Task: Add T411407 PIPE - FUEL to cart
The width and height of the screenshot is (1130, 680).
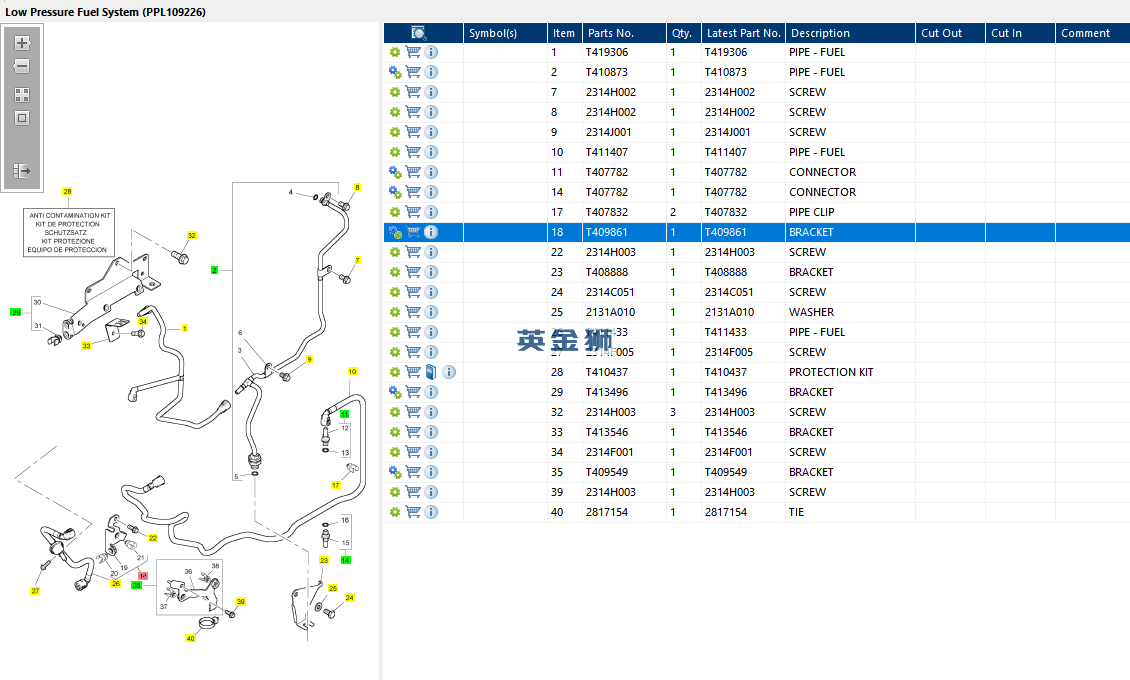Action: pos(413,152)
